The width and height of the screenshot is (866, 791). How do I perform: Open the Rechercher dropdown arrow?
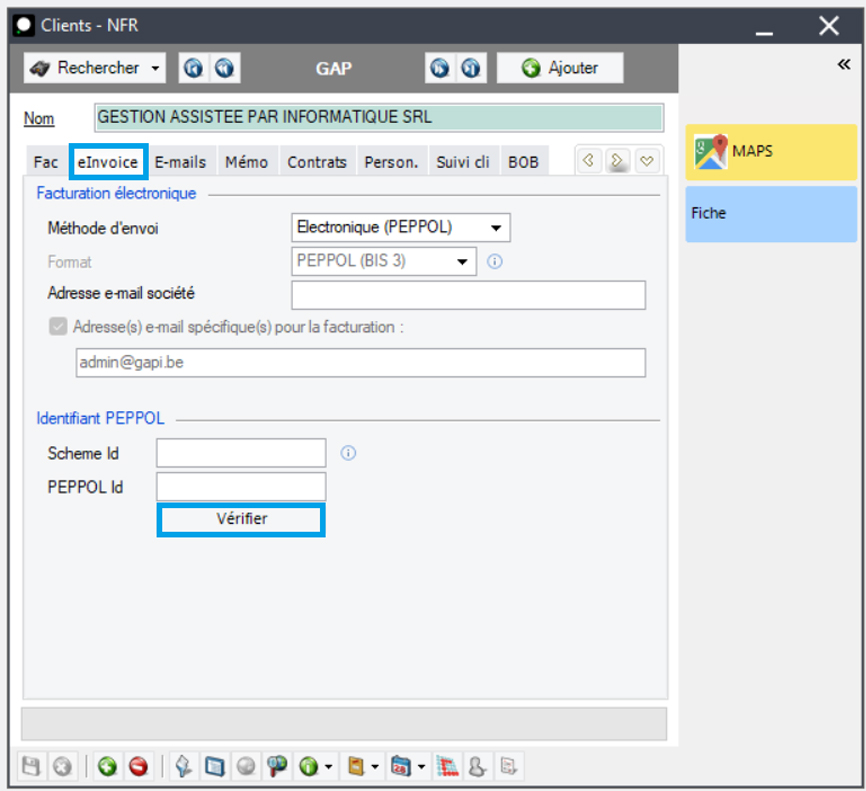click(155, 69)
